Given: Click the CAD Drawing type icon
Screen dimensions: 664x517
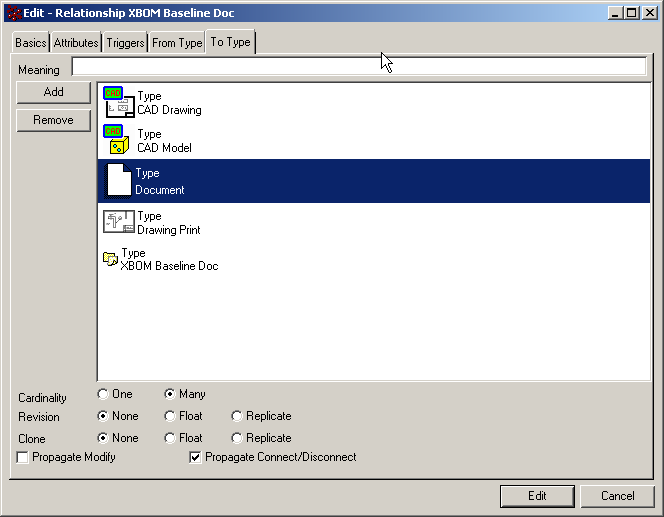Looking at the screenshot, I should (x=118, y=103).
